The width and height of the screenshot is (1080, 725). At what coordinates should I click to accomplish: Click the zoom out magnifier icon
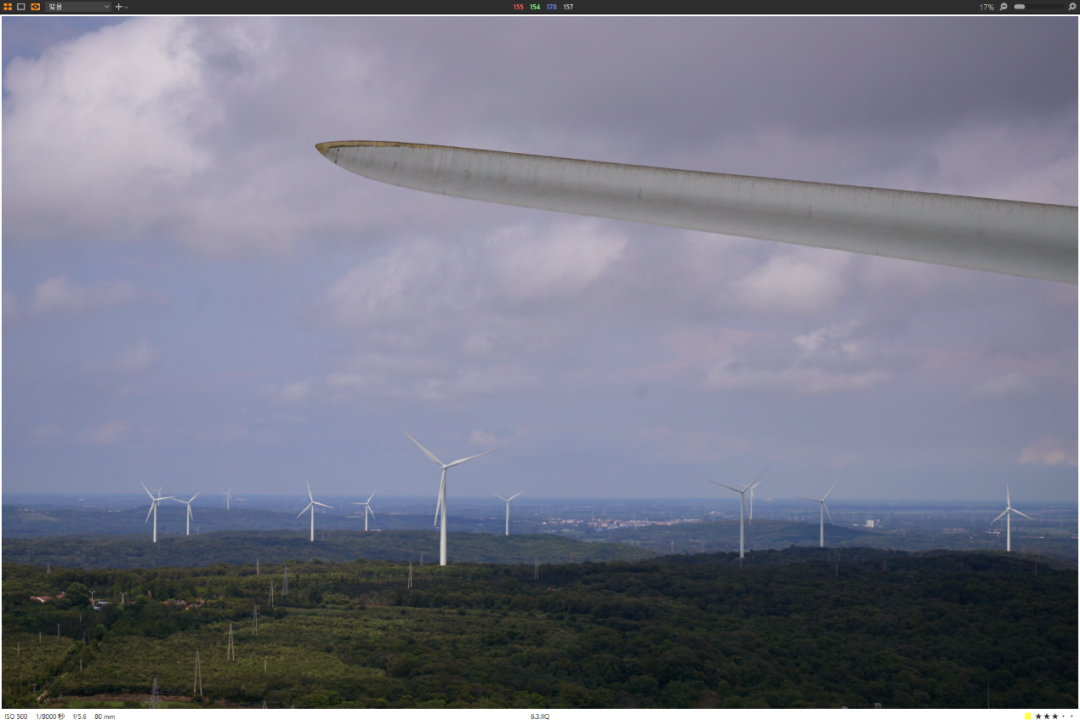[1004, 7]
